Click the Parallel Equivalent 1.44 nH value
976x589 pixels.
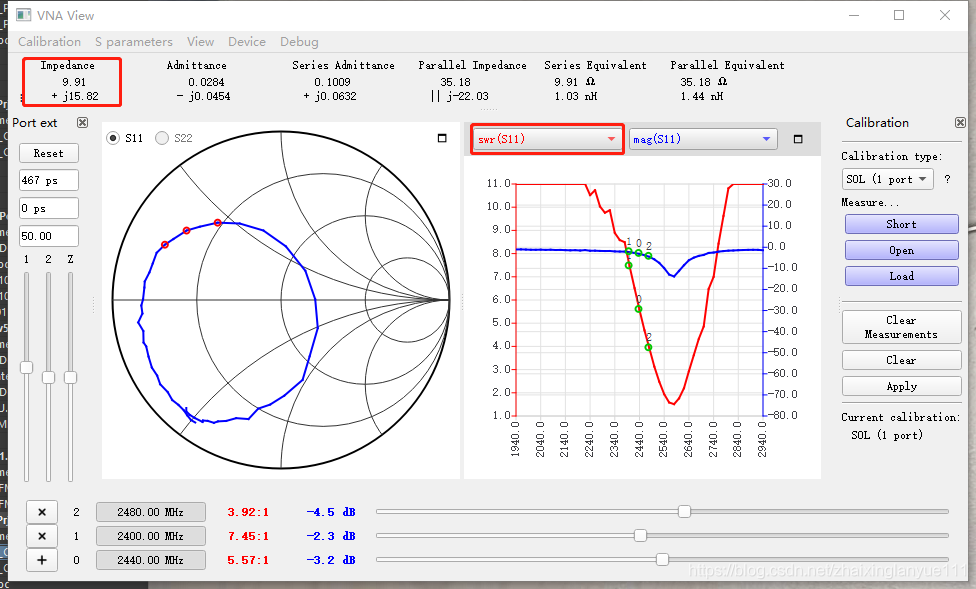pyautogui.click(x=702, y=97)
